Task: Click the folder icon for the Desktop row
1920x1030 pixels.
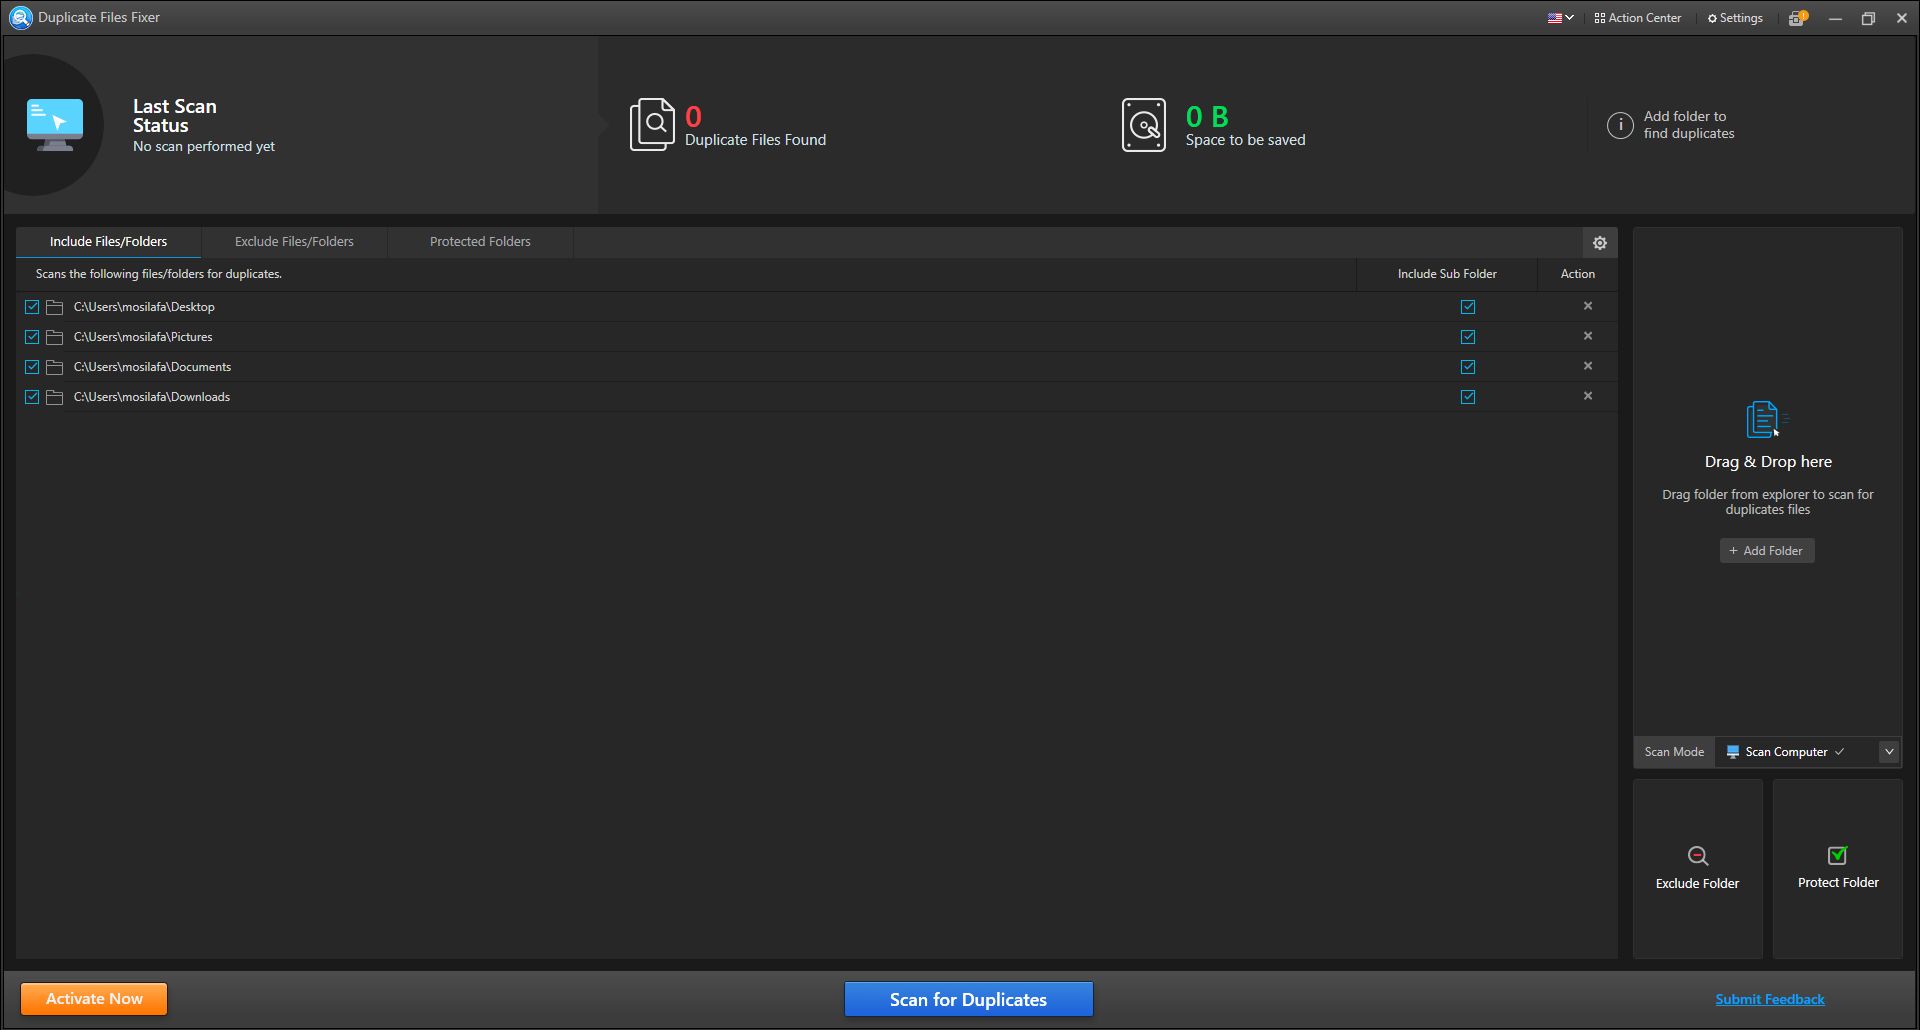Action: tap(55, 307)
